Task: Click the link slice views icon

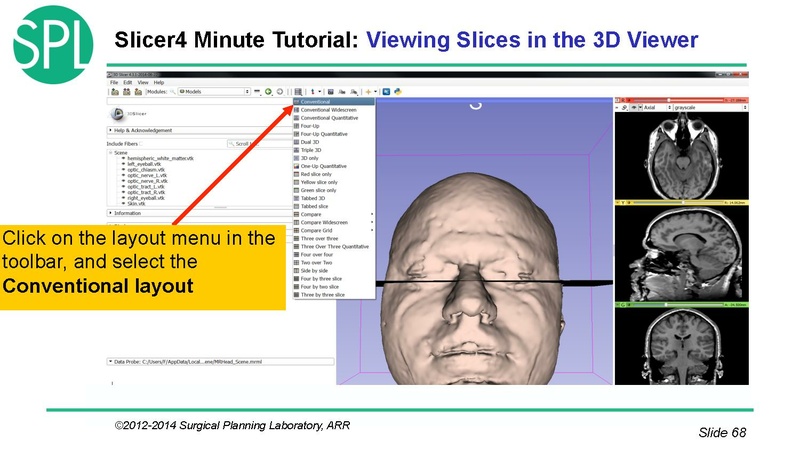Action: click(624, 108)
